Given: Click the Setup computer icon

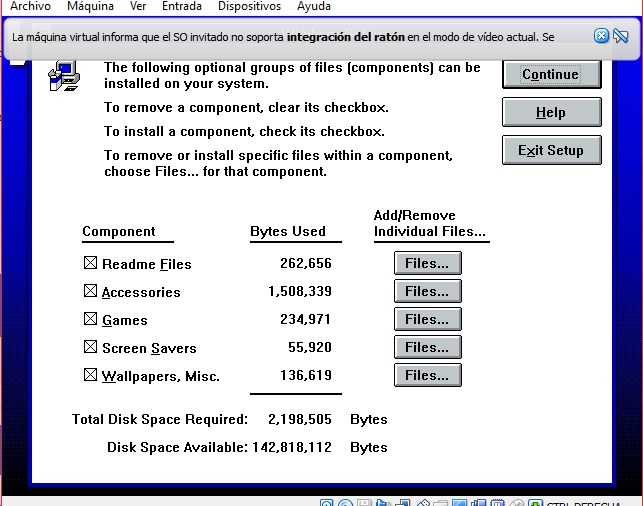Looking at the screenshot, I should [x=63, y=77].
